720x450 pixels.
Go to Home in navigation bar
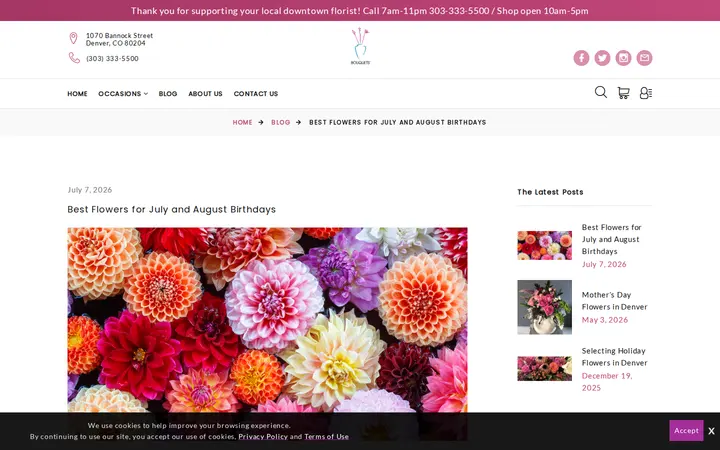coord(77,94)
